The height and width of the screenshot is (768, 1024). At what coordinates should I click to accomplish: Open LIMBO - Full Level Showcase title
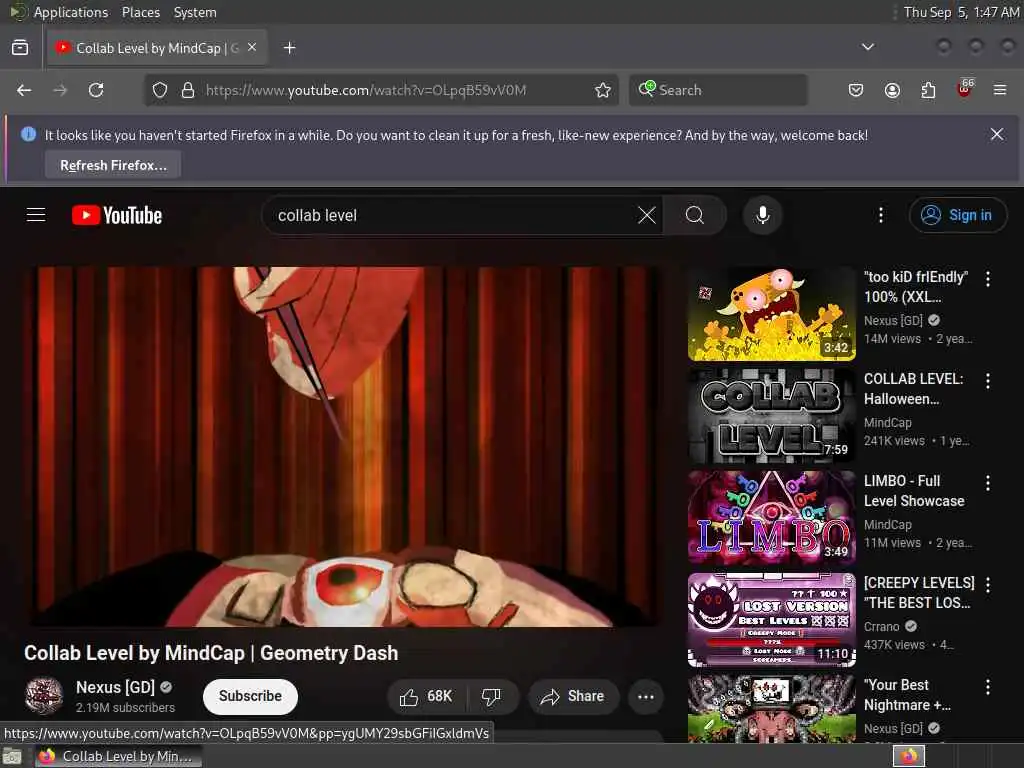tap(914, 490)
